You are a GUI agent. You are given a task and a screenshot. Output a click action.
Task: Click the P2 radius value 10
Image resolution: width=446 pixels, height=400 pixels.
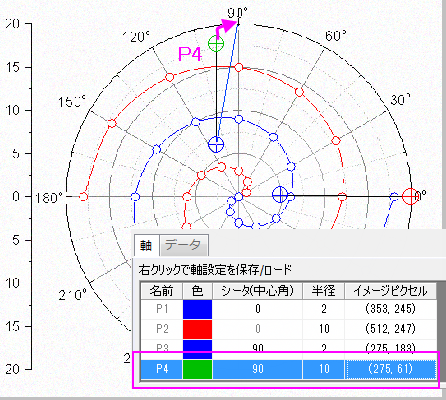point(324,329)
